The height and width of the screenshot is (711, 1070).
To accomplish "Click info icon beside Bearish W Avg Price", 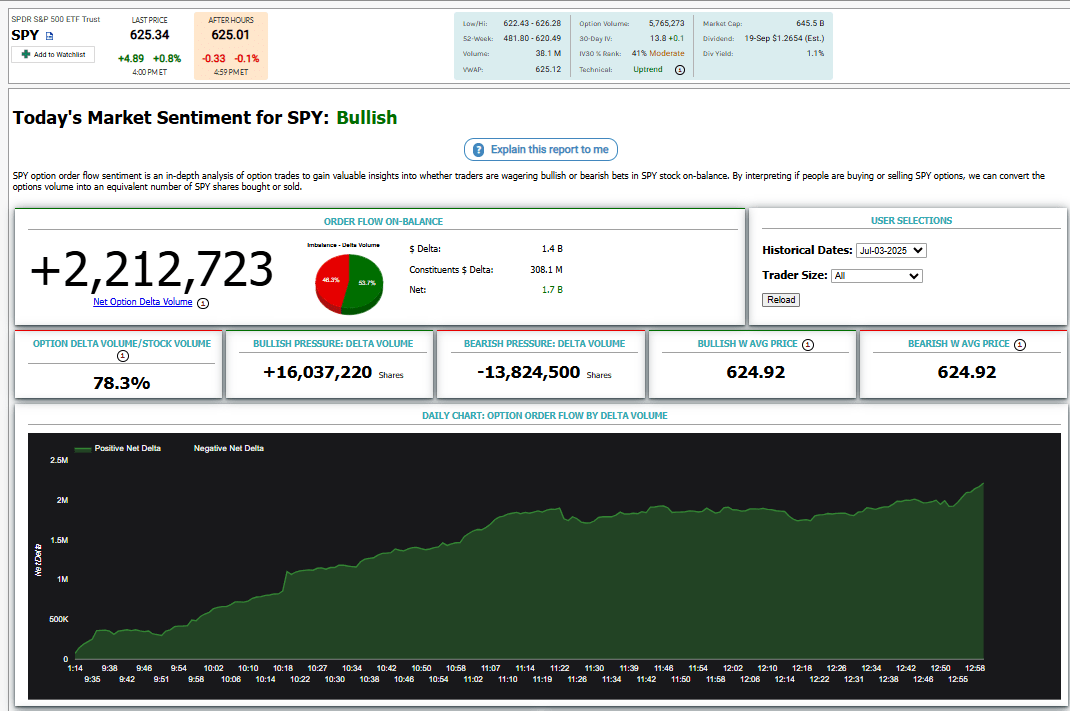I will click(1020, 345).
